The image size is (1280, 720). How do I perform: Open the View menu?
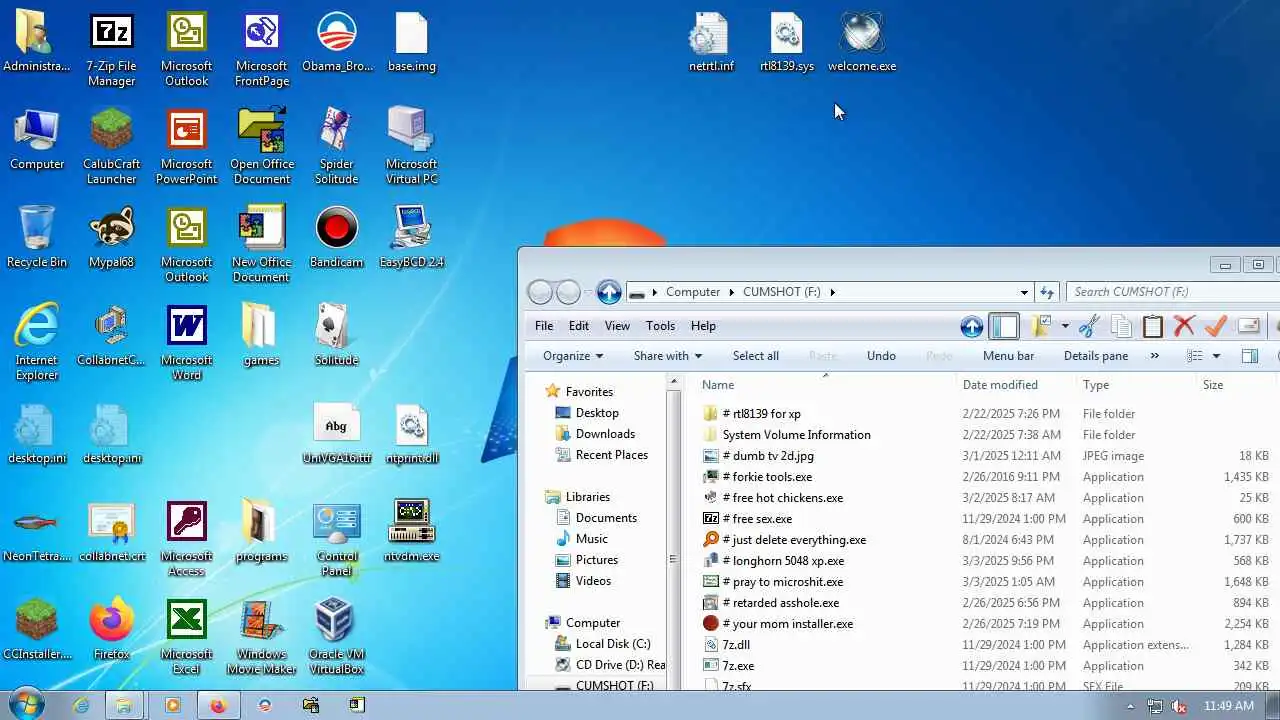(617, 326)
